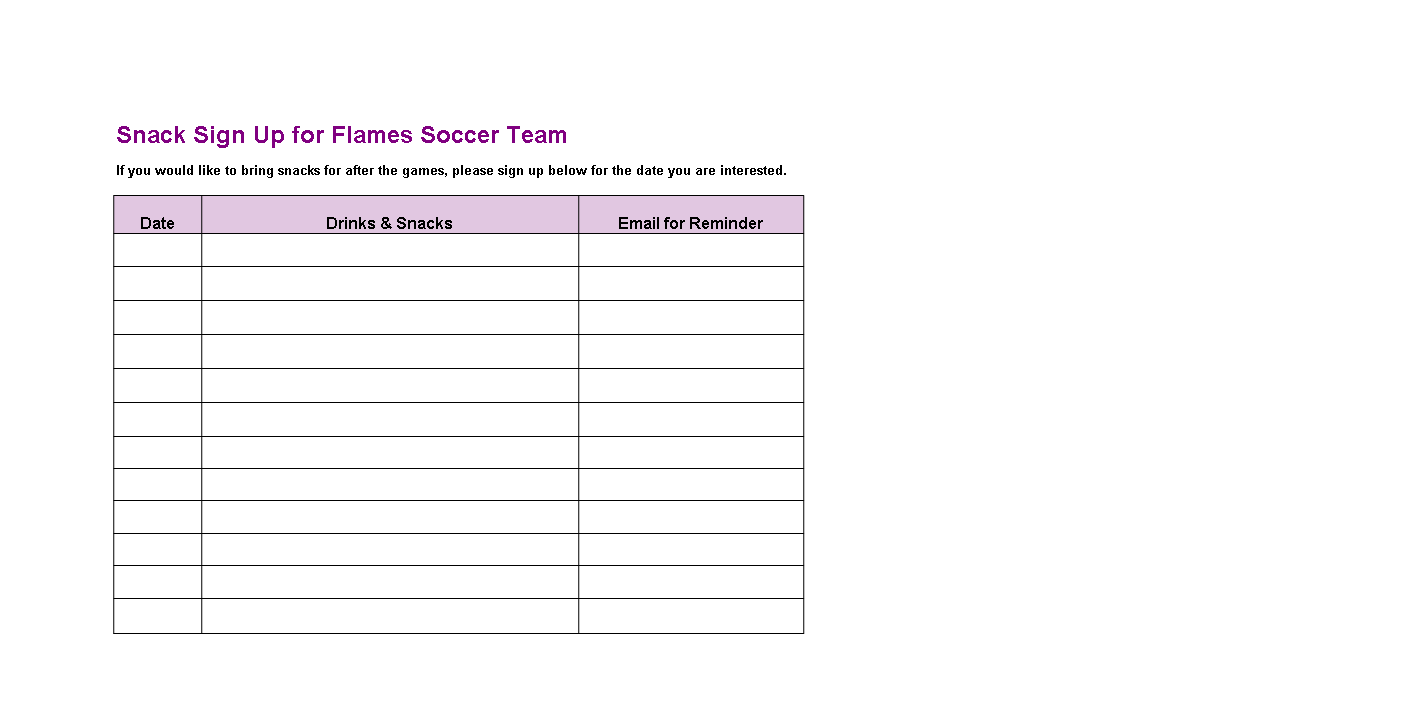
Task: Click the instruction sentence below the title
Action: 451,171
